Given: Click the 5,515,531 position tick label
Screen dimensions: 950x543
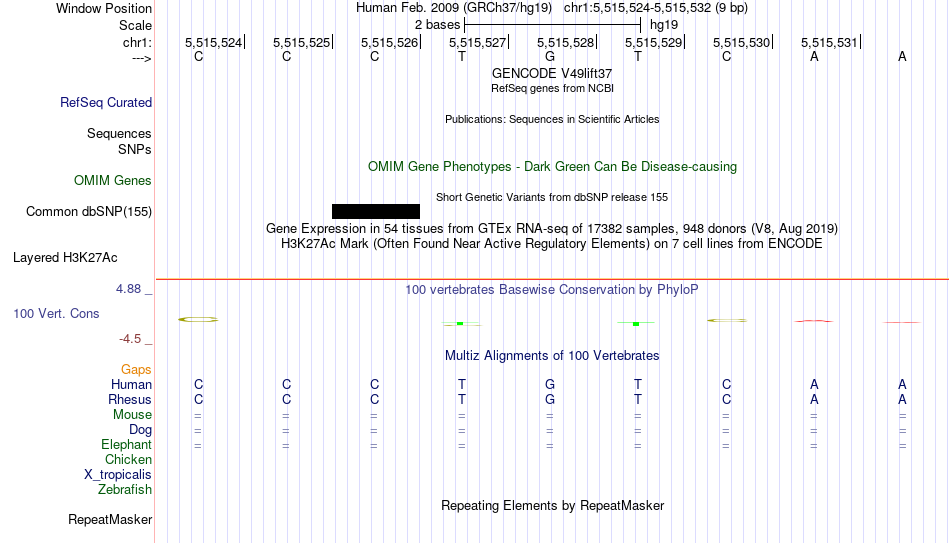Looking at the screenshot, I should (829, 42).
